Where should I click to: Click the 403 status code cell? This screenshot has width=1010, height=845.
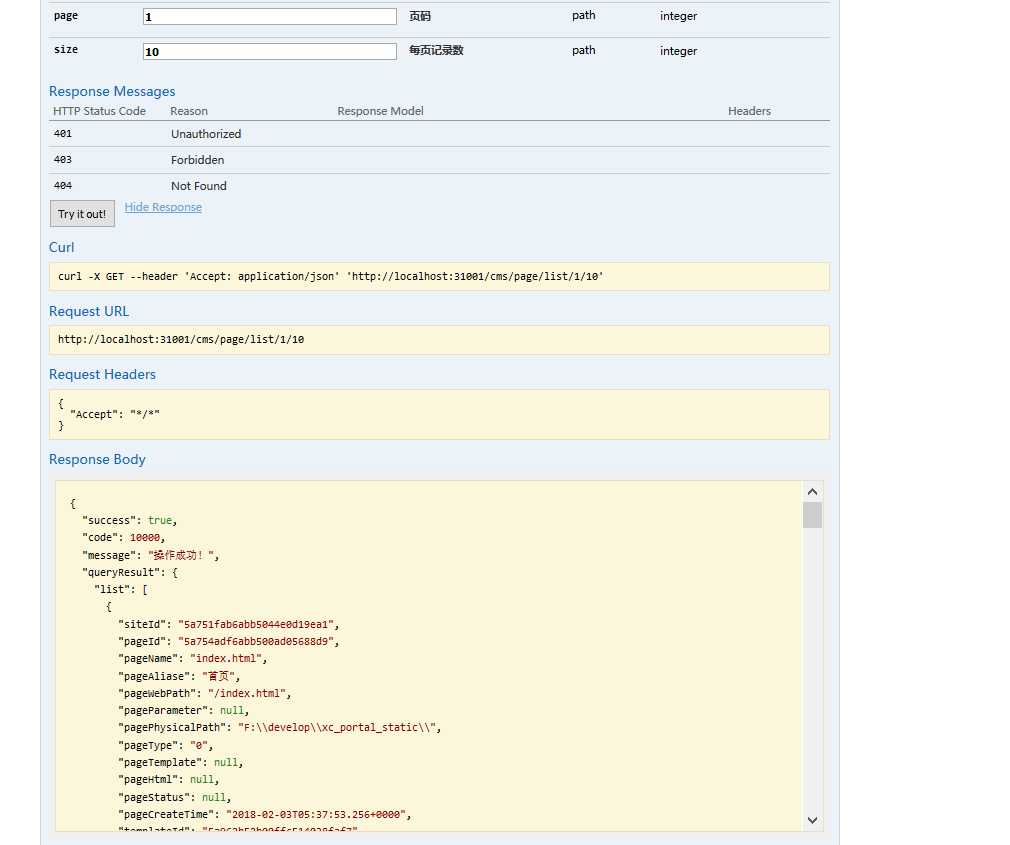[x=63, y=160]
